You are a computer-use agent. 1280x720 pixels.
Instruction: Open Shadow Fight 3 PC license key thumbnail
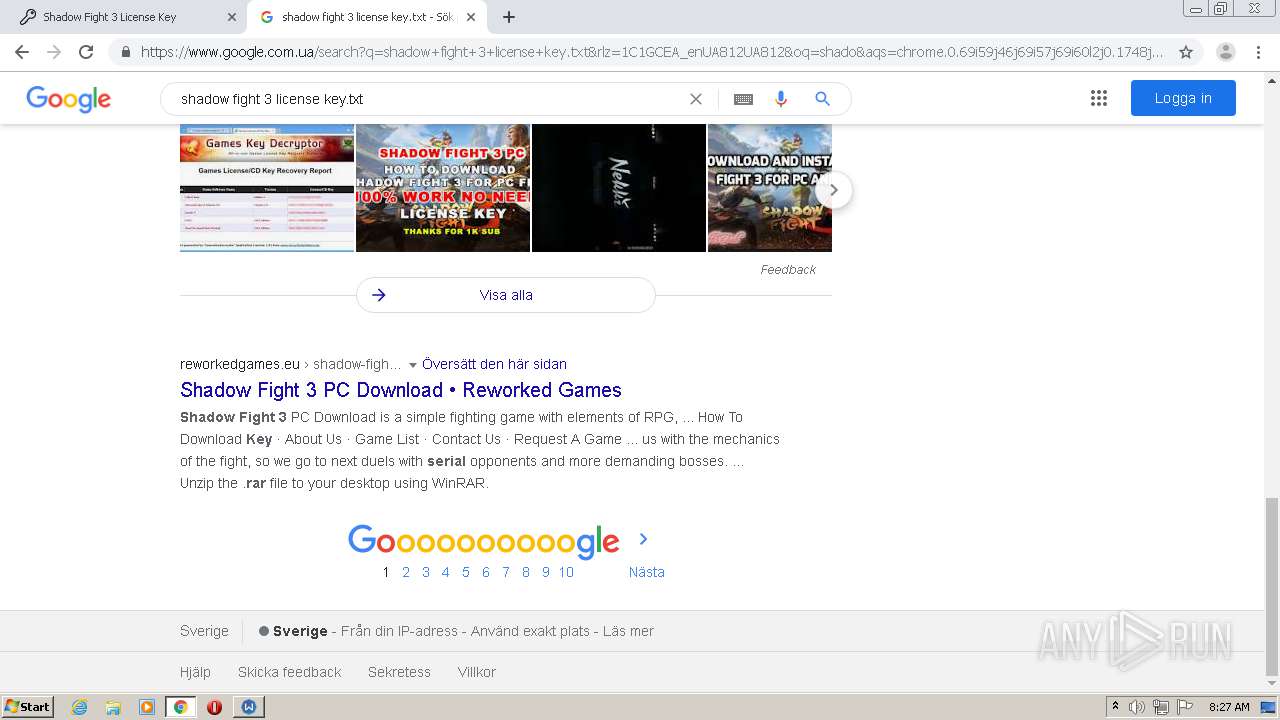tap(443, 188)
